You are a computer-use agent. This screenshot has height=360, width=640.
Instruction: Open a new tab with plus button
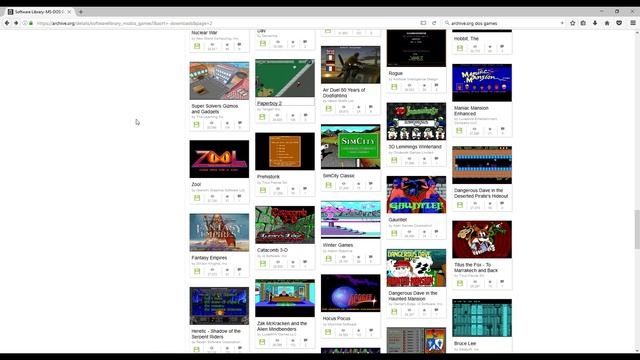(81, 12)
